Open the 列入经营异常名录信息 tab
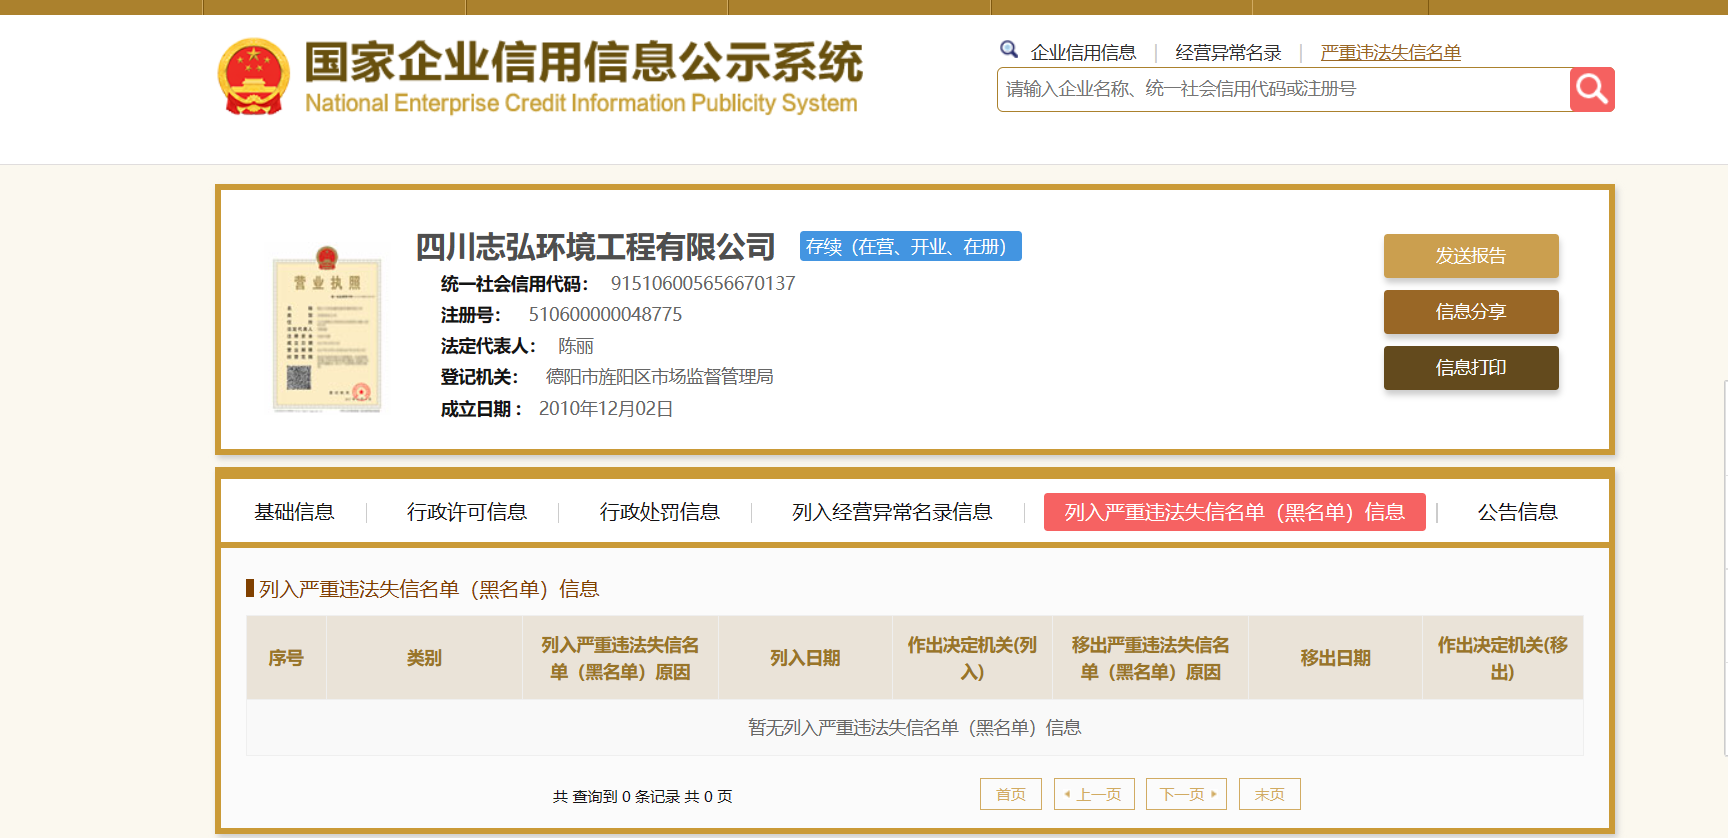Image resolution: width=1728 pixels, height=838 pixels. [892, 512]
